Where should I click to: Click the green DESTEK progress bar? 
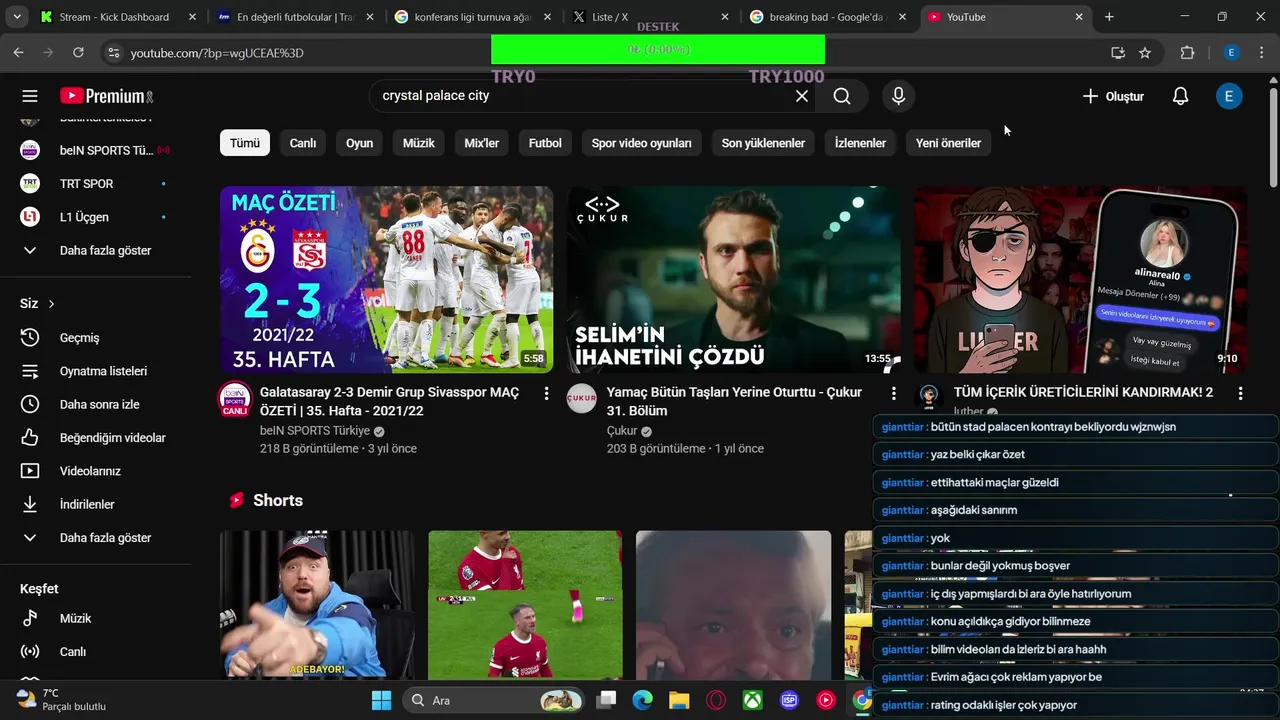click(658, 49)
